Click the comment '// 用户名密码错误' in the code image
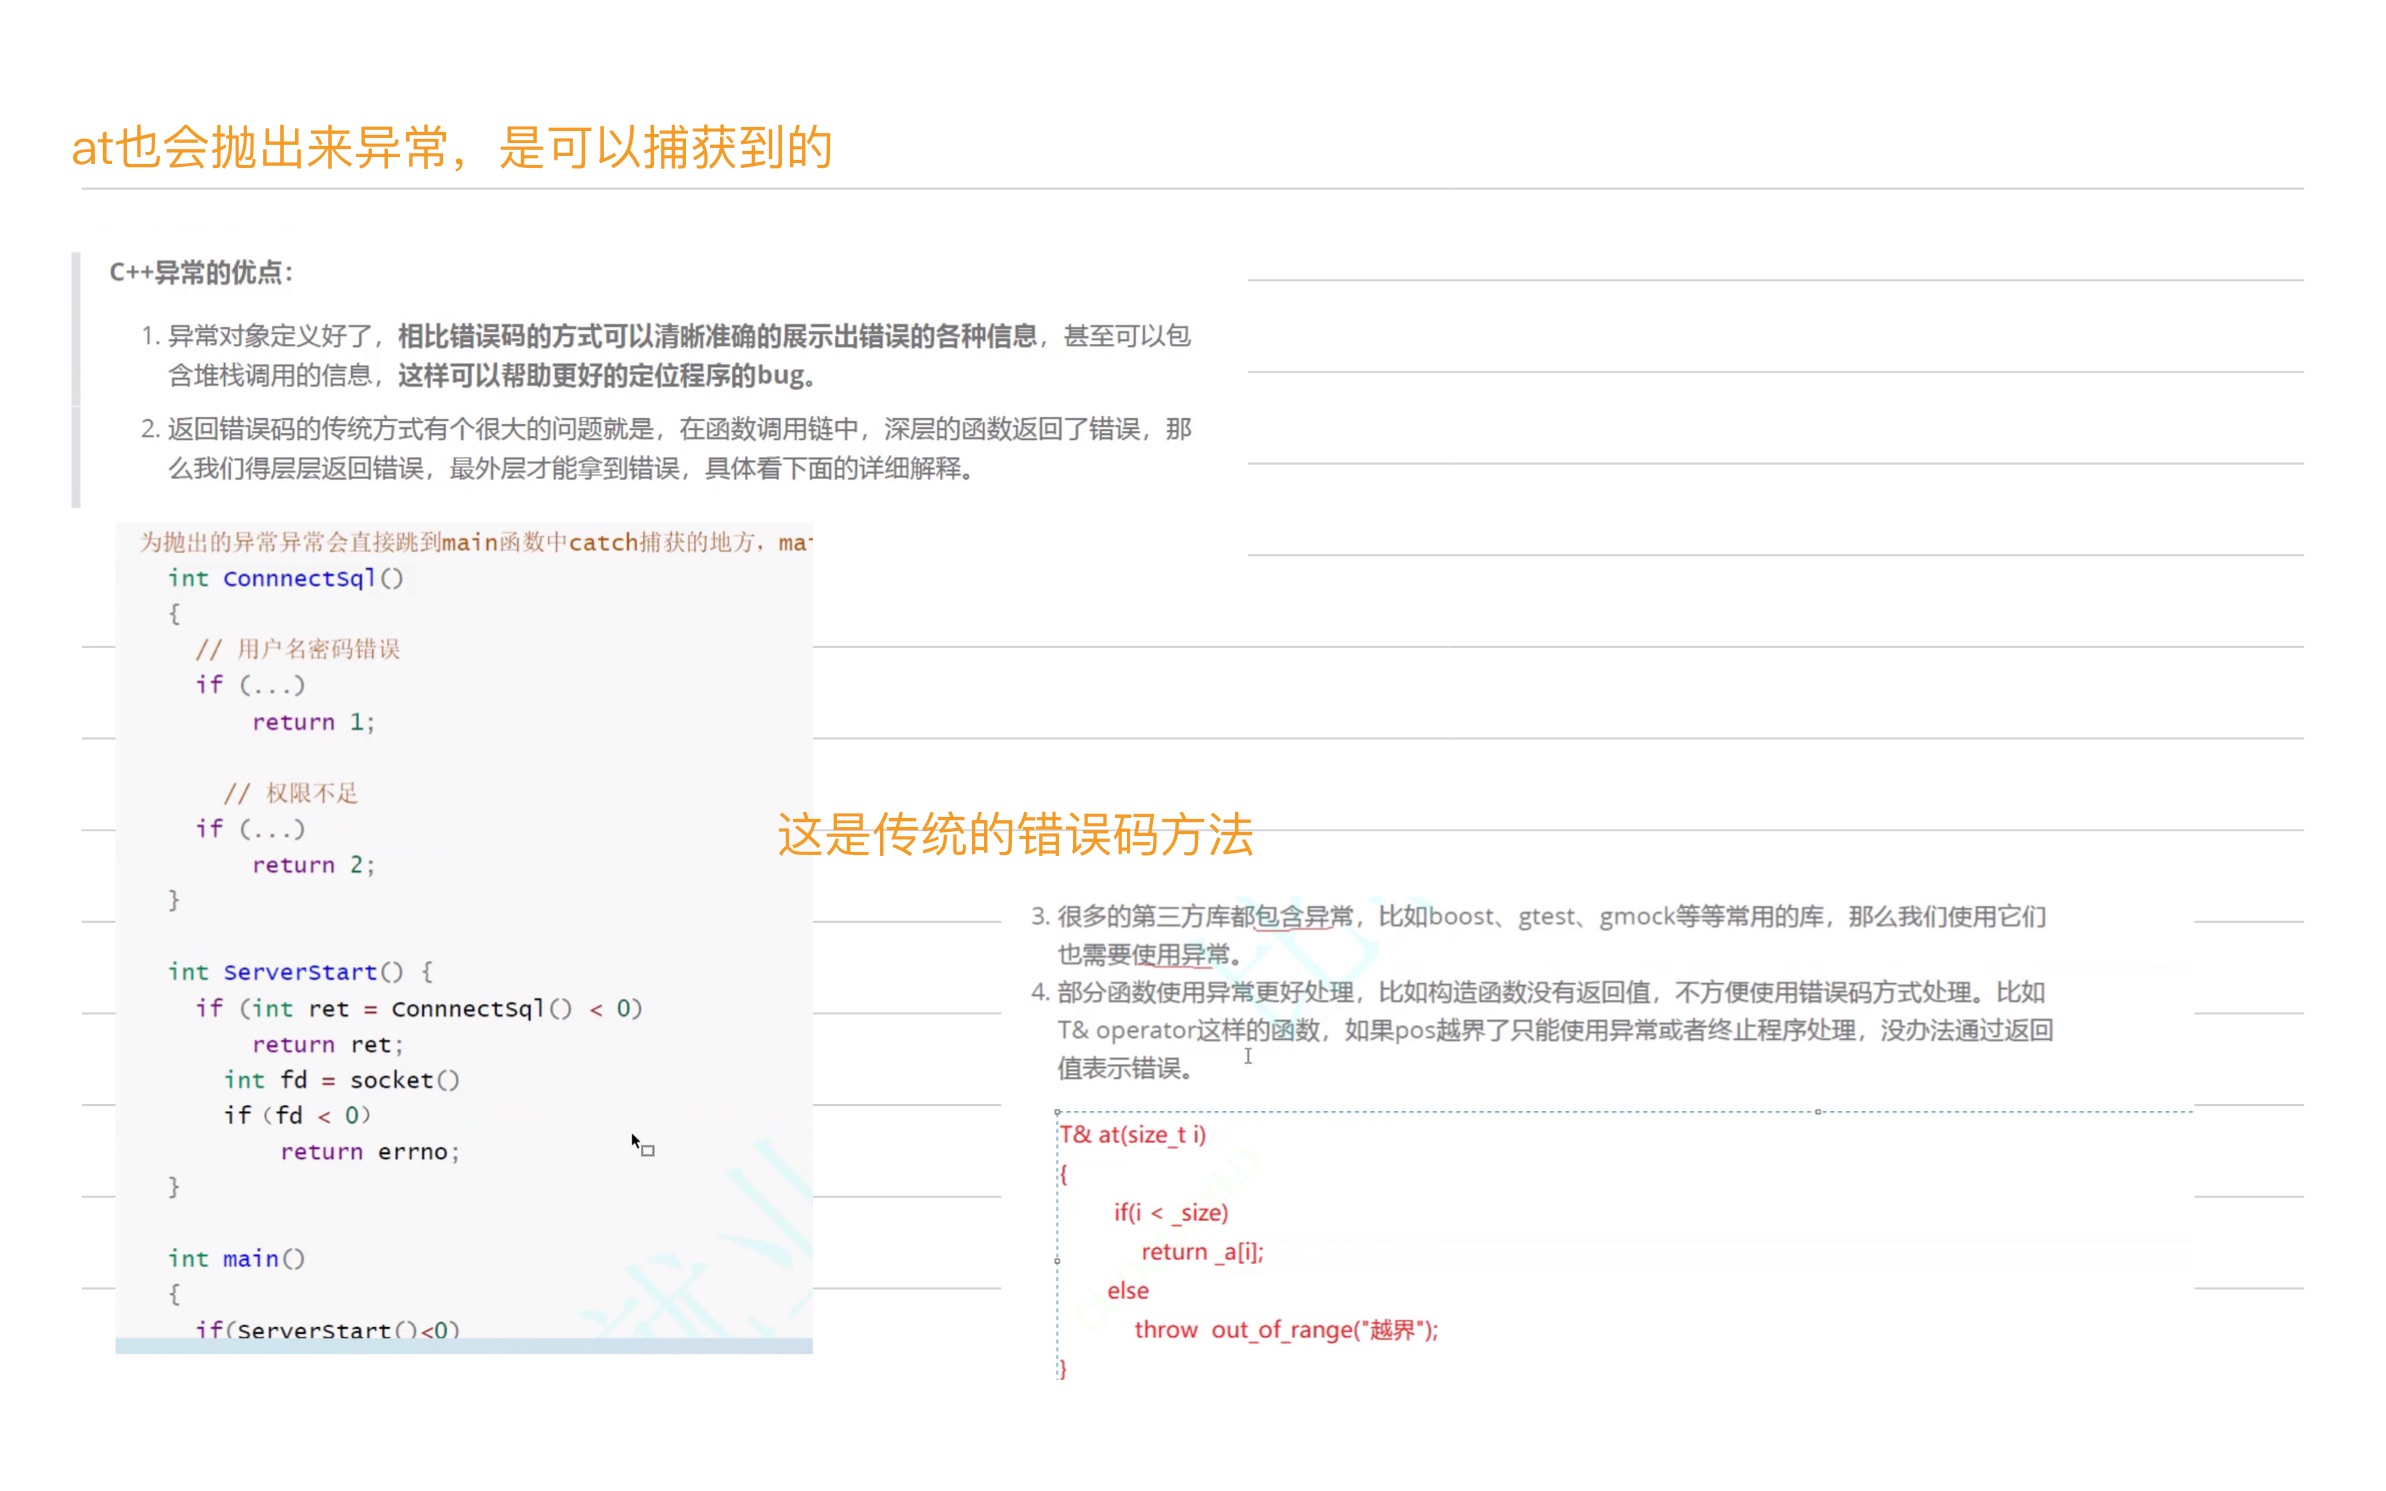Image resolution: width=2386 pixels, height=1491 pixels. [x=298, y=650]
